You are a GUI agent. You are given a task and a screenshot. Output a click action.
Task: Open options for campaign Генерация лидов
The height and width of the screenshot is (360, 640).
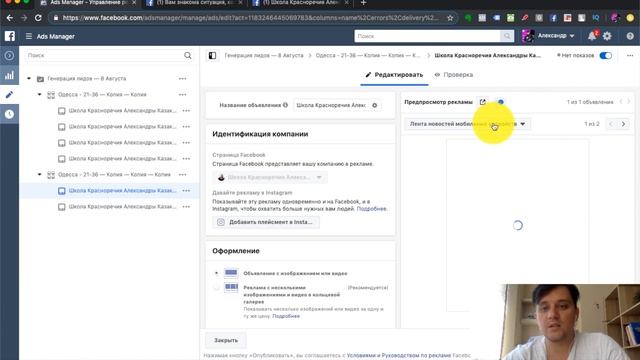[x=182, y=78]
